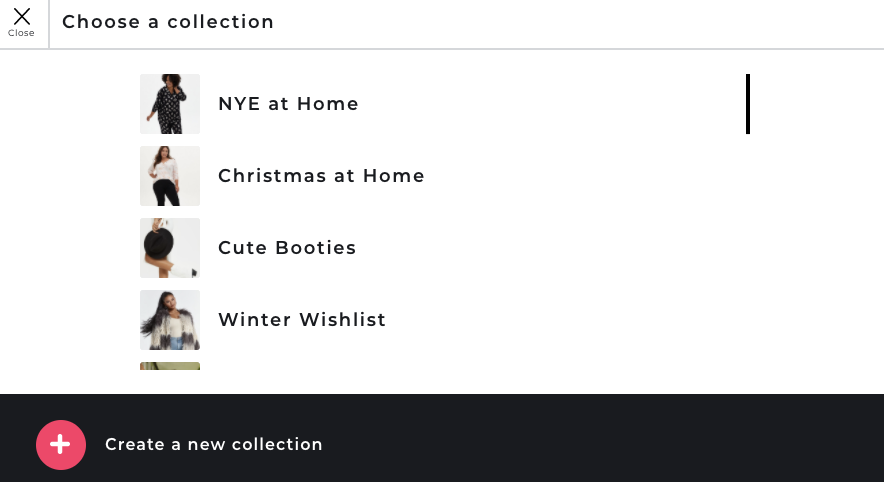Click the partially visible fifth collection thumbnail
884x482 pixels.
[170, 366]
